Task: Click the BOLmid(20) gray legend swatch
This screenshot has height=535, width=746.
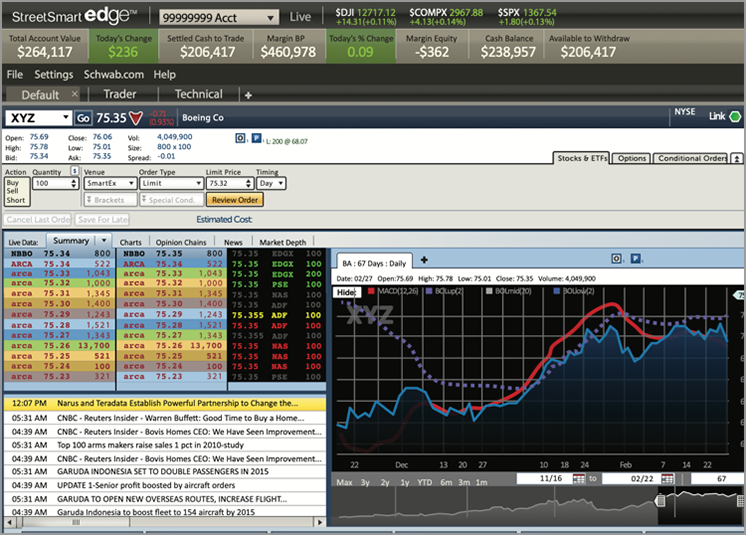Action: 489,291
